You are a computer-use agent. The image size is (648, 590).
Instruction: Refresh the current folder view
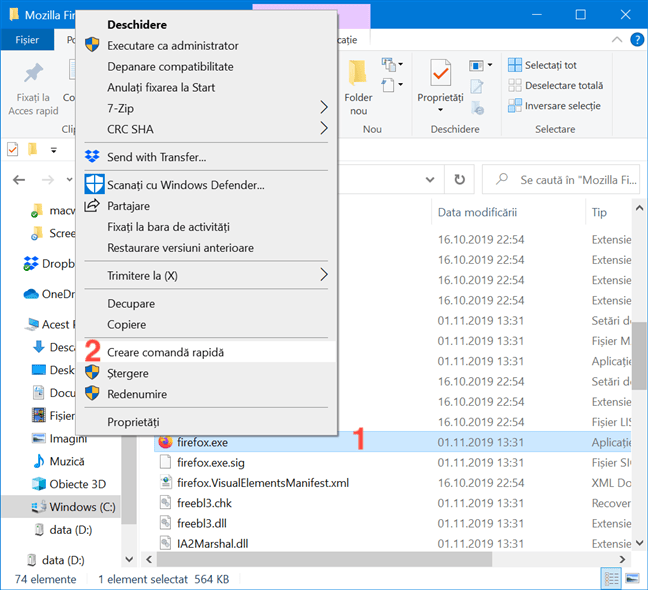(459, 179)
